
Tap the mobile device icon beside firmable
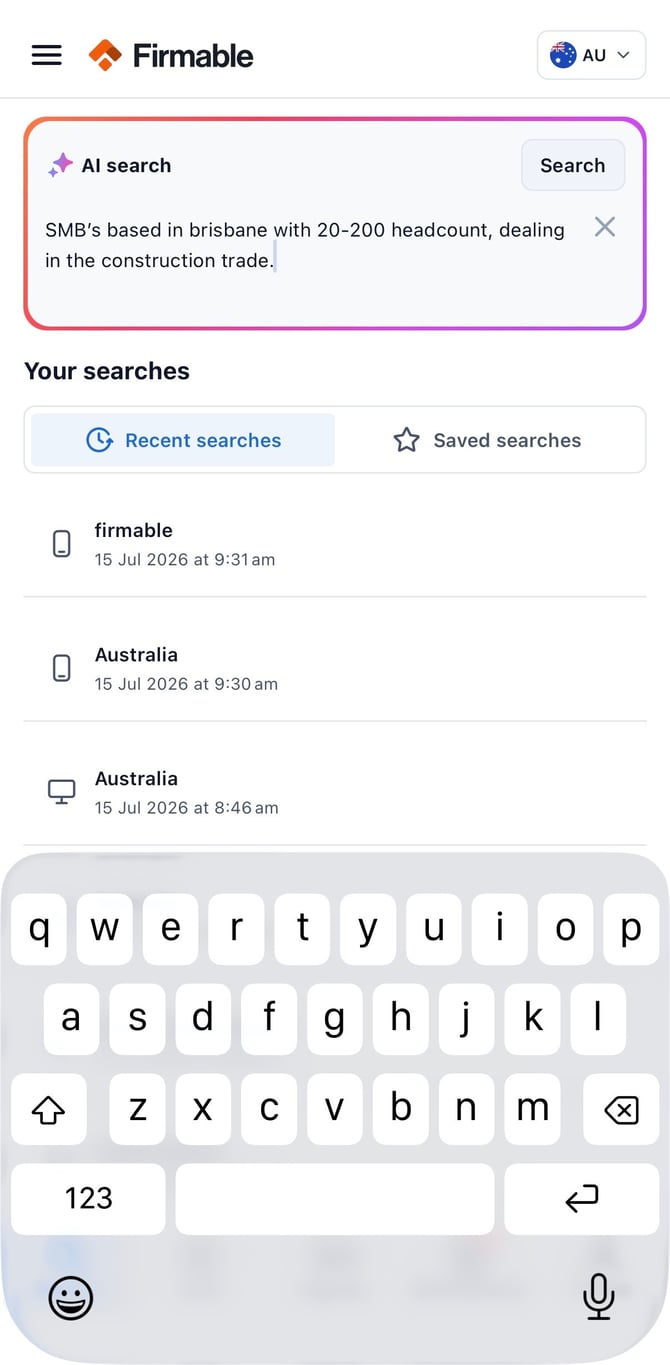[62, 544]
